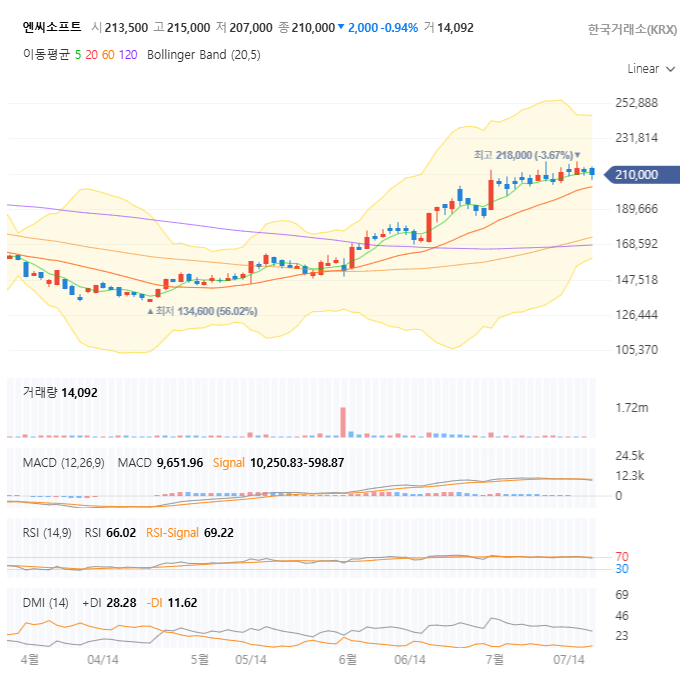Click the closing price 210,000 in header

(x=313, y=28)
